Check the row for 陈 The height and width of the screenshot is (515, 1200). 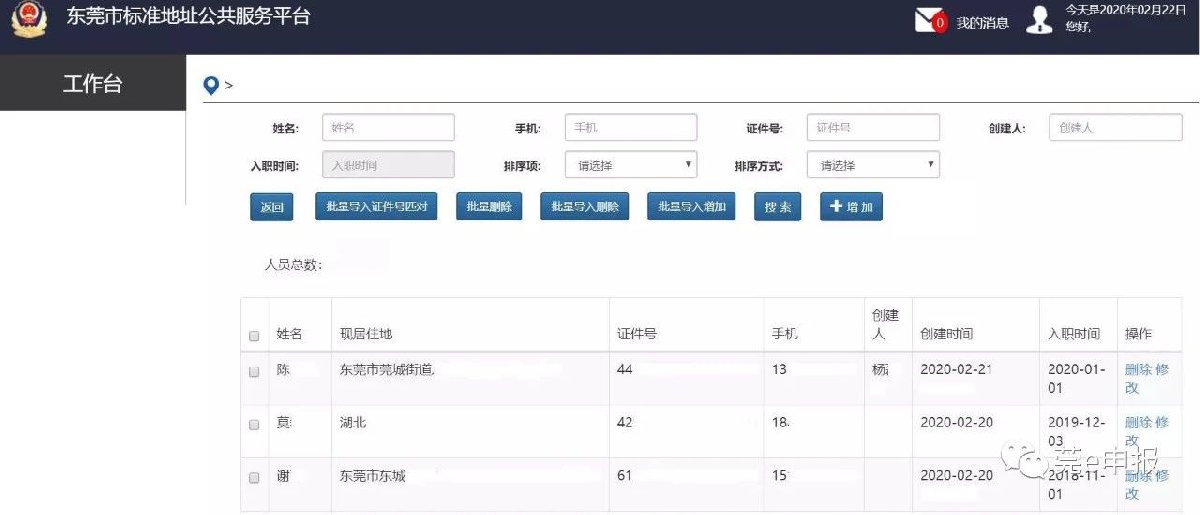[254, 372]
